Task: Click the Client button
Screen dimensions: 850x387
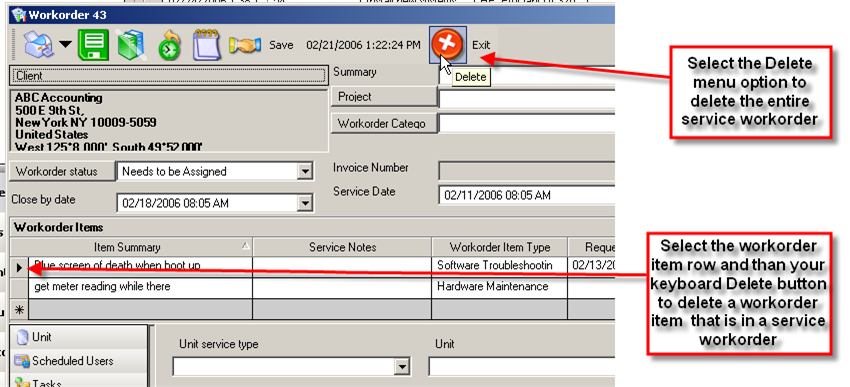Action: point(169,76)
